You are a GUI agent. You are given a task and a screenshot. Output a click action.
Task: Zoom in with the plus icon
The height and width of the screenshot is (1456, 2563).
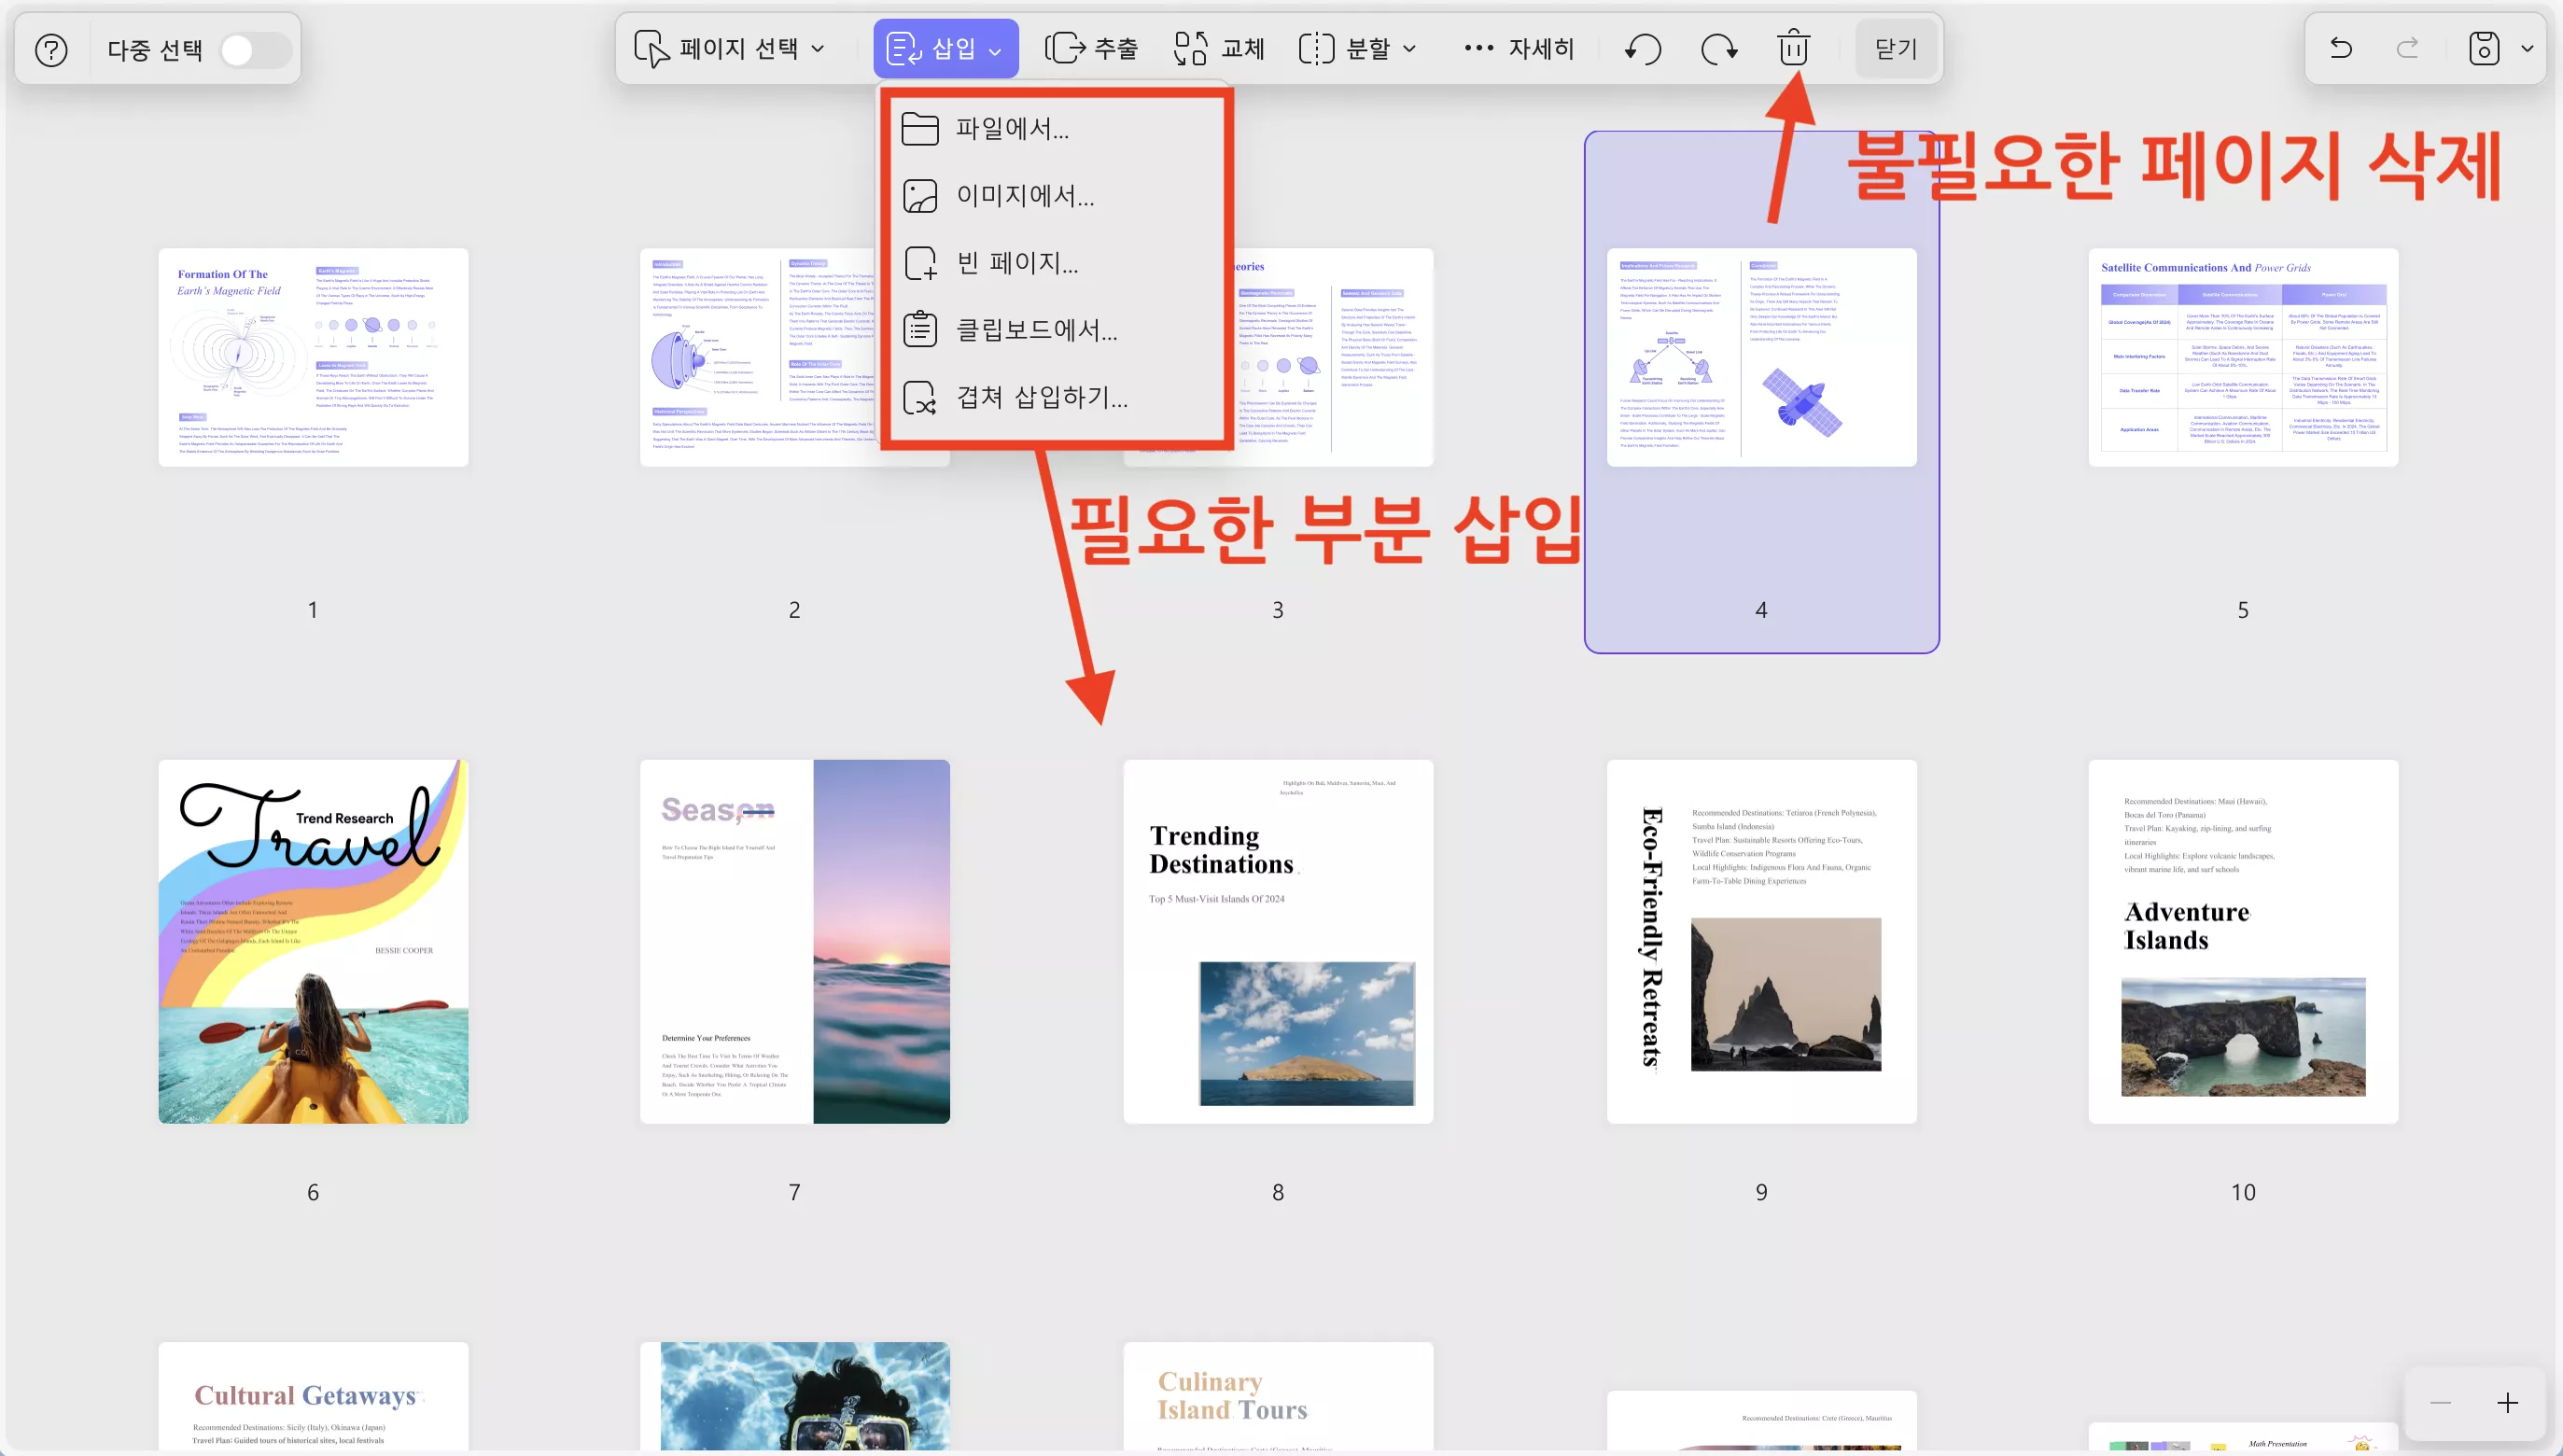click(2510, 1404)
